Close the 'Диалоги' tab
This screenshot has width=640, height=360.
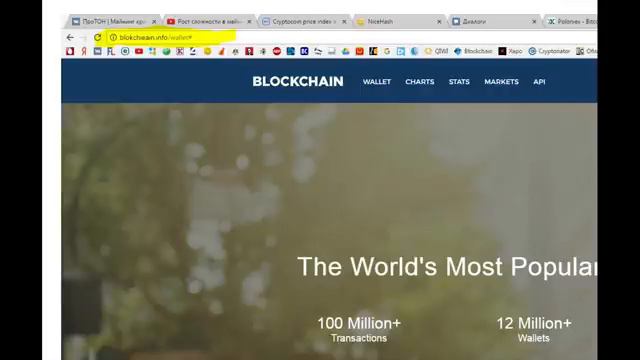click(x=534, y=22)
